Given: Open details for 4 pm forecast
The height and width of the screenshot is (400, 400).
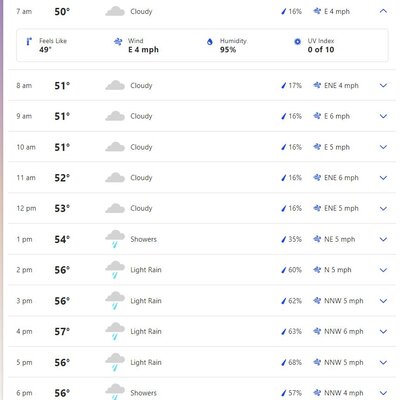Looking at the screenshot, I should 383,332.
